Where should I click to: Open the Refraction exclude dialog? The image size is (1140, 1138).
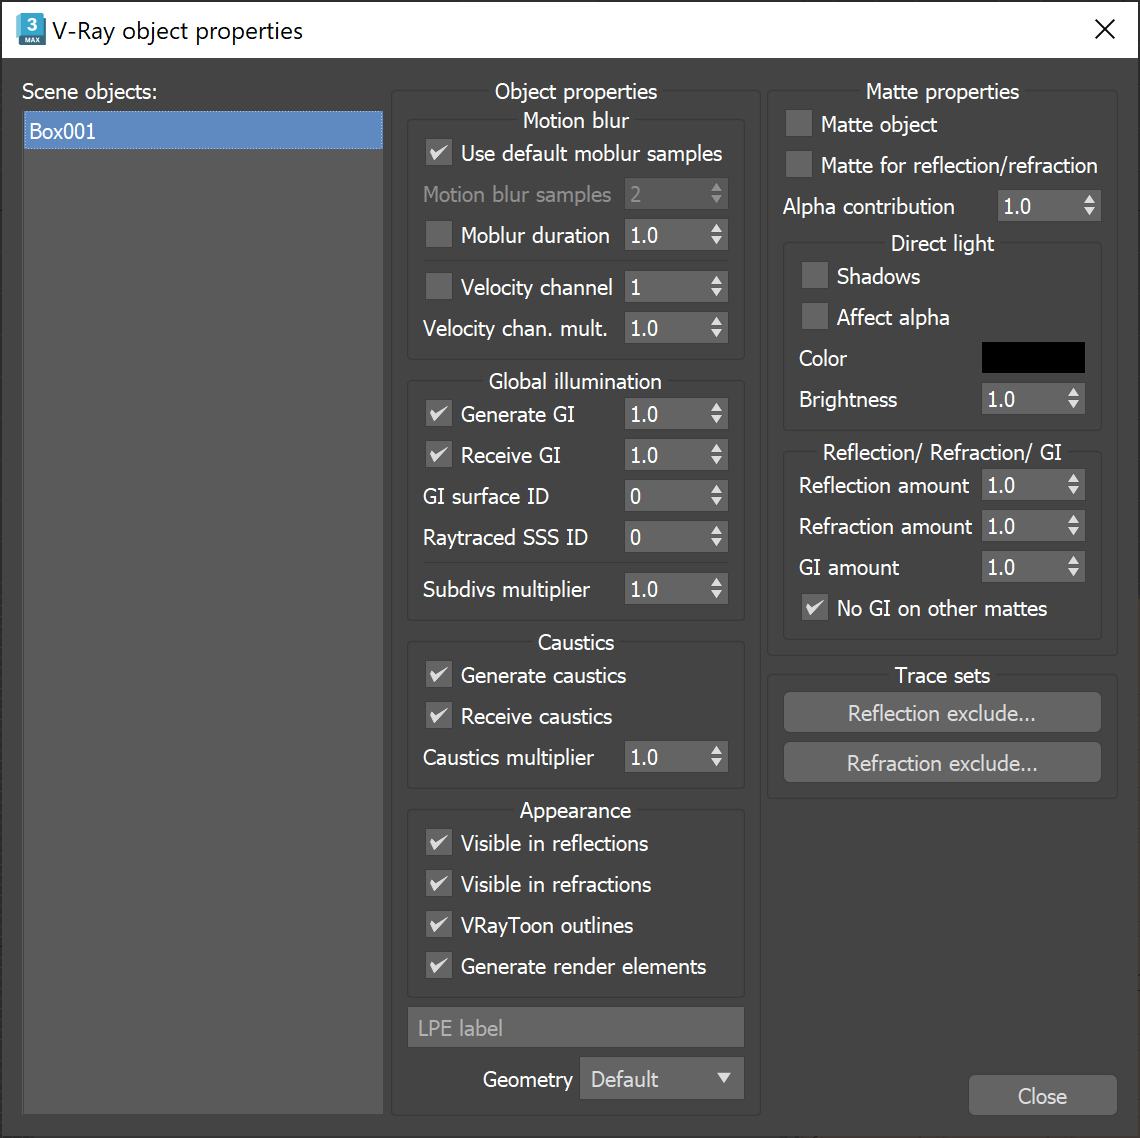[x=941, y=762]
